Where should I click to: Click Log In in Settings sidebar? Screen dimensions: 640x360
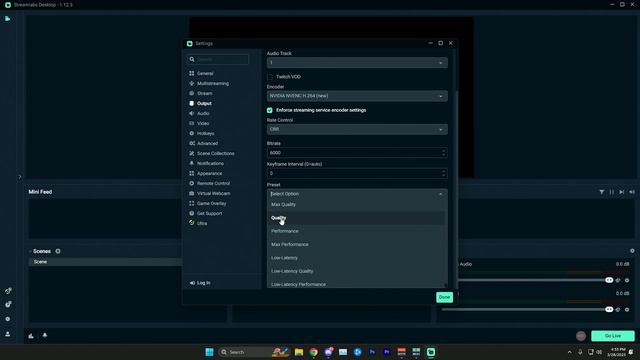pos(200,283)
